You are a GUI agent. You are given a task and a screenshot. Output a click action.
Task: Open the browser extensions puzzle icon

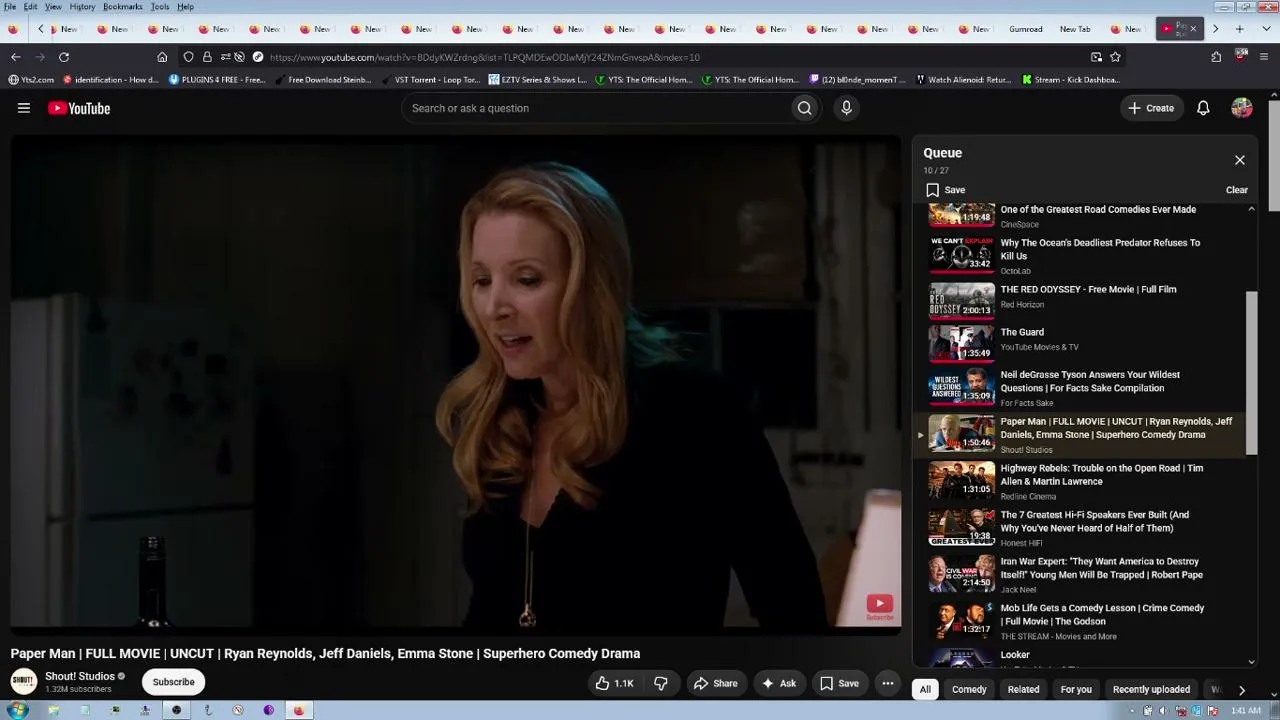[1216, 57]
